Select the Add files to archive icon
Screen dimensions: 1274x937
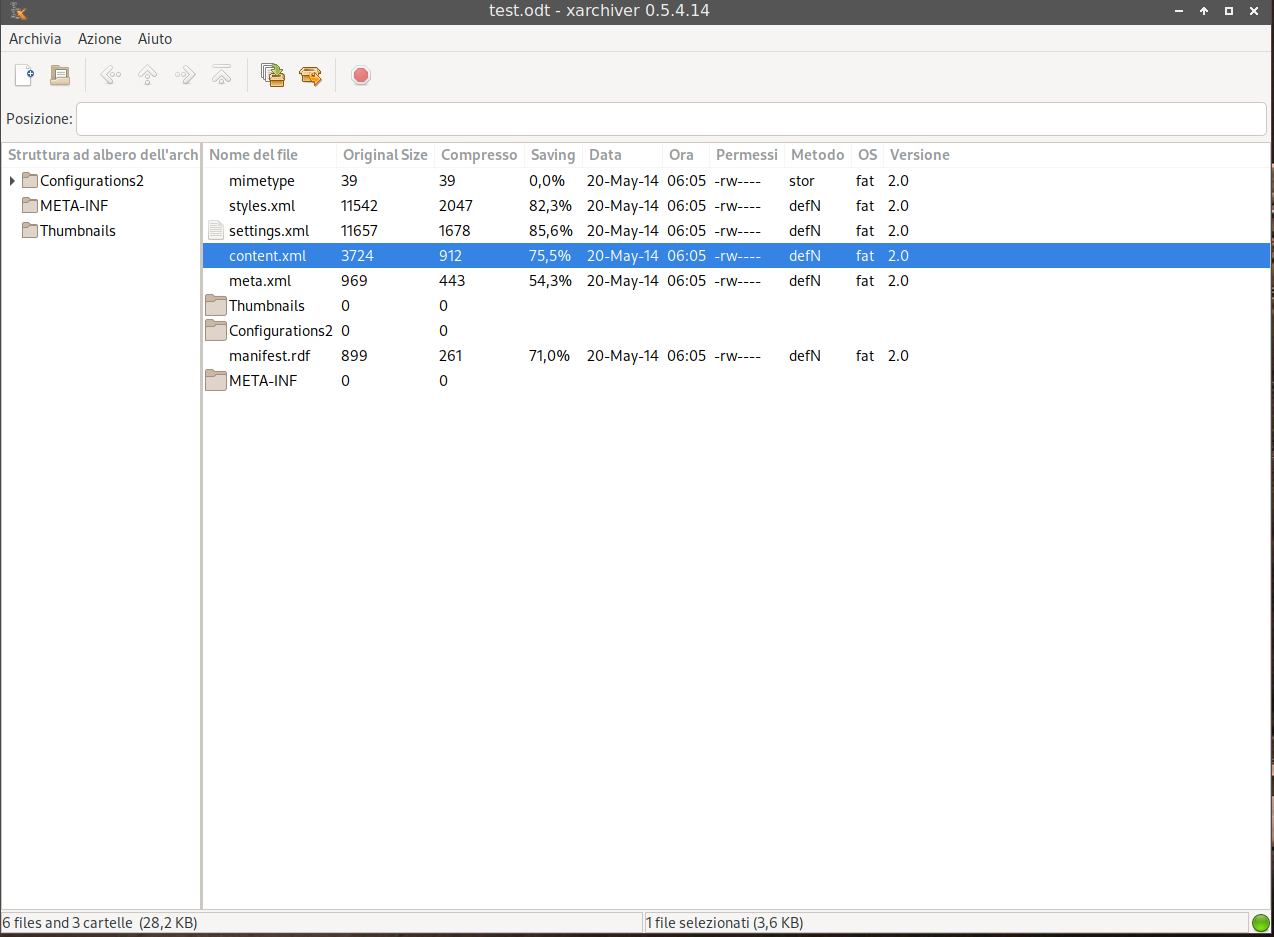273,75
